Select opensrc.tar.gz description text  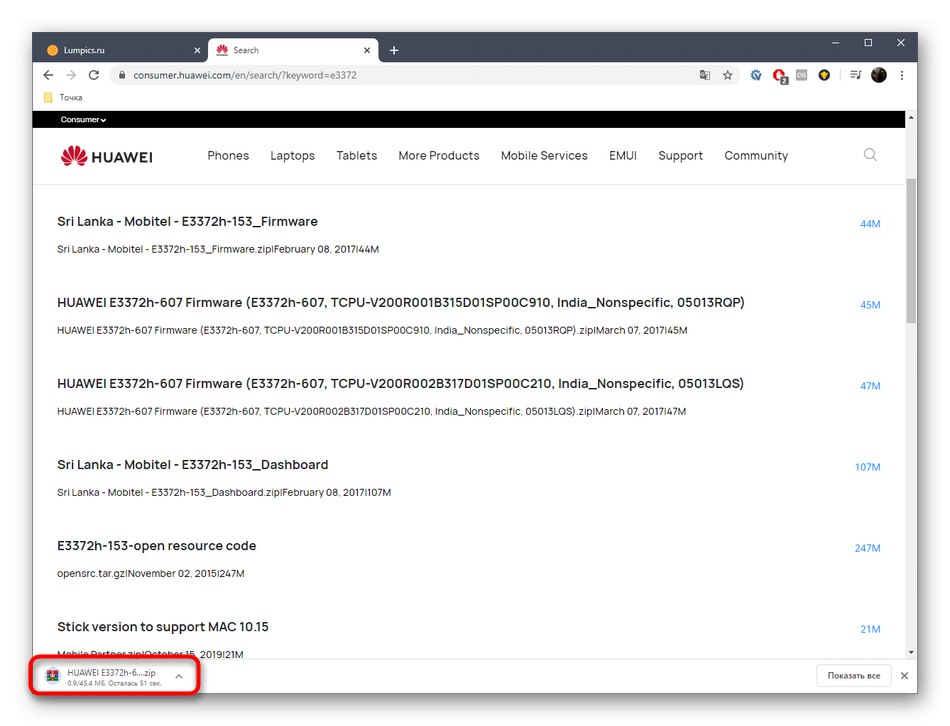point(150,573)
